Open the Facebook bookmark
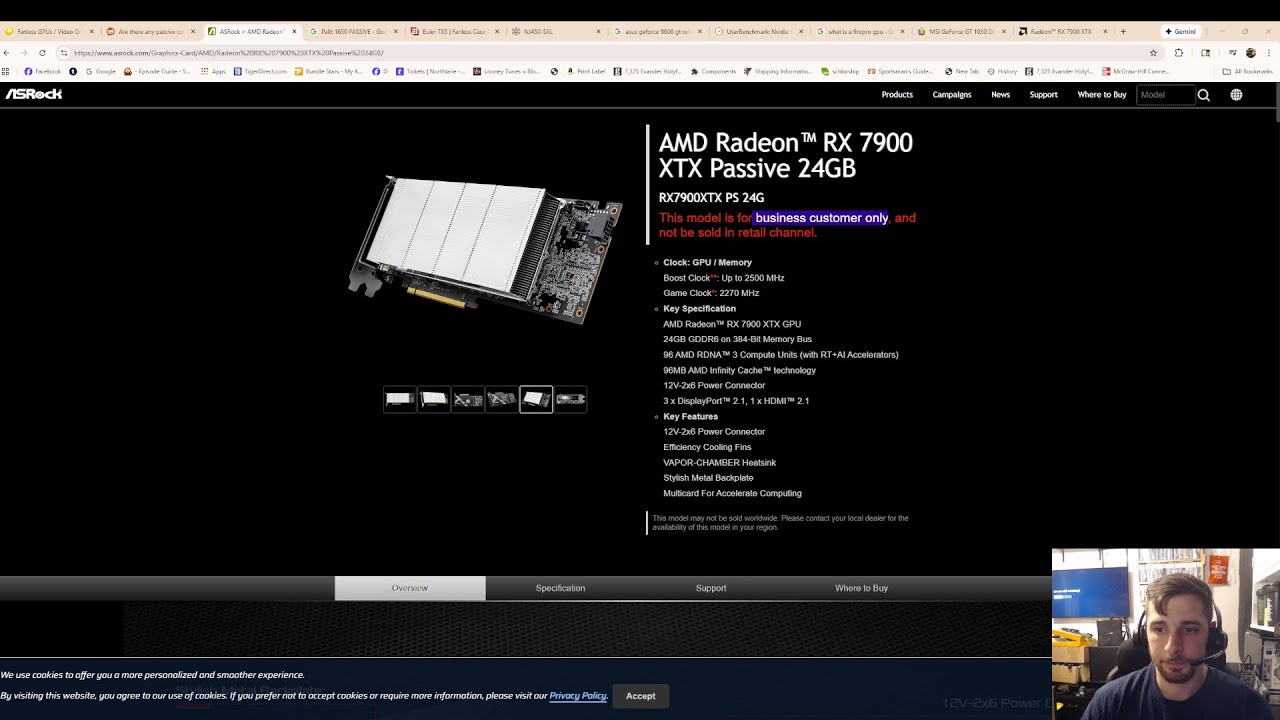 [42, 71]
